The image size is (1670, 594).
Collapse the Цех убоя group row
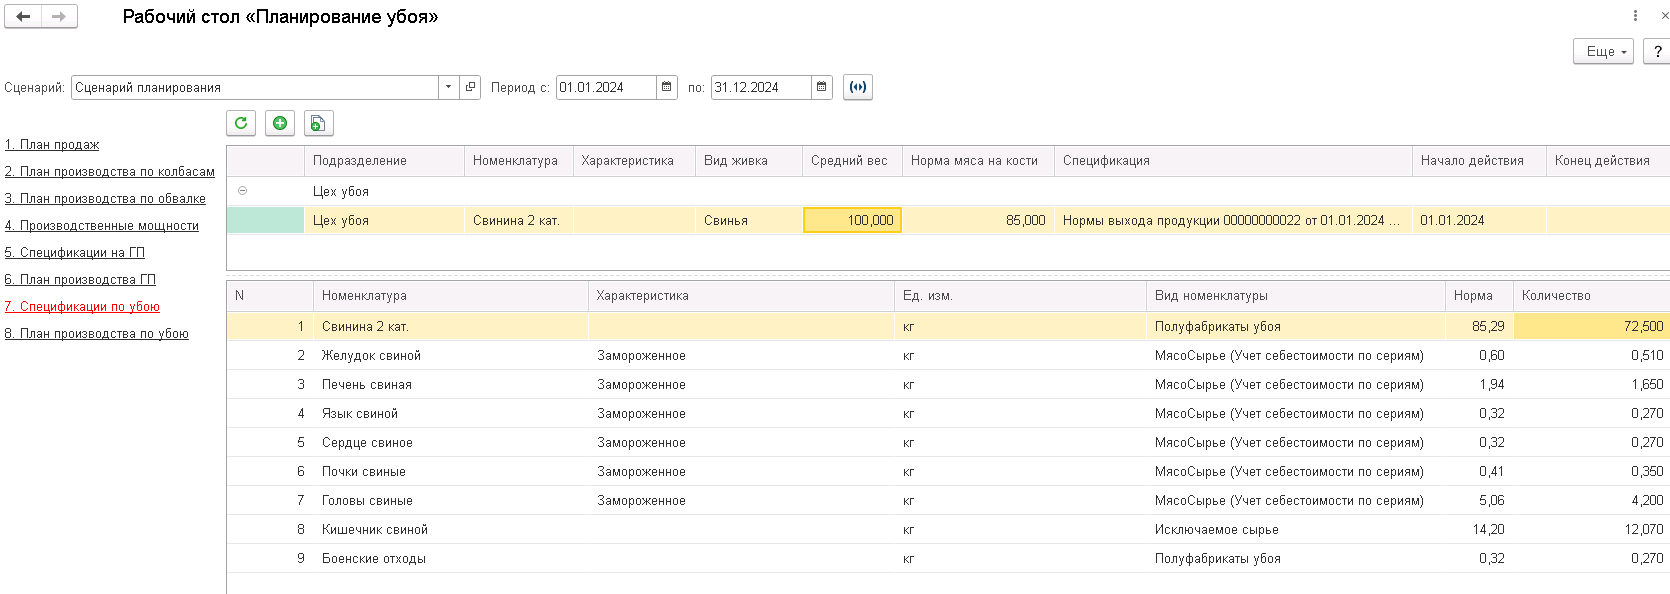[x=243, y=191]
